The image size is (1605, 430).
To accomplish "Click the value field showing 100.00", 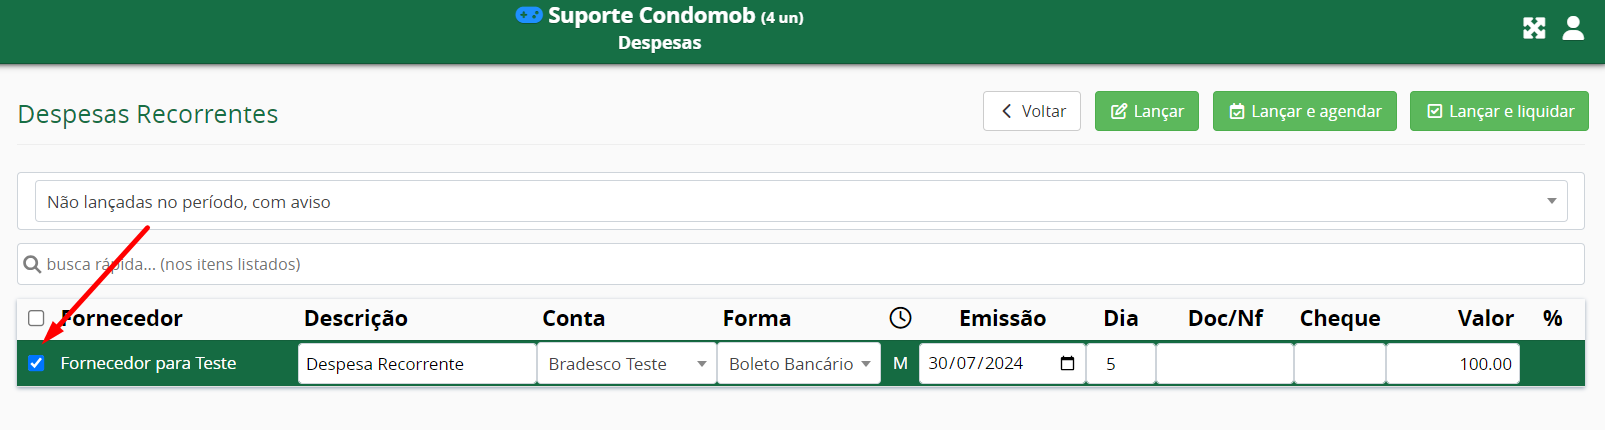I will coord(1453,364).
